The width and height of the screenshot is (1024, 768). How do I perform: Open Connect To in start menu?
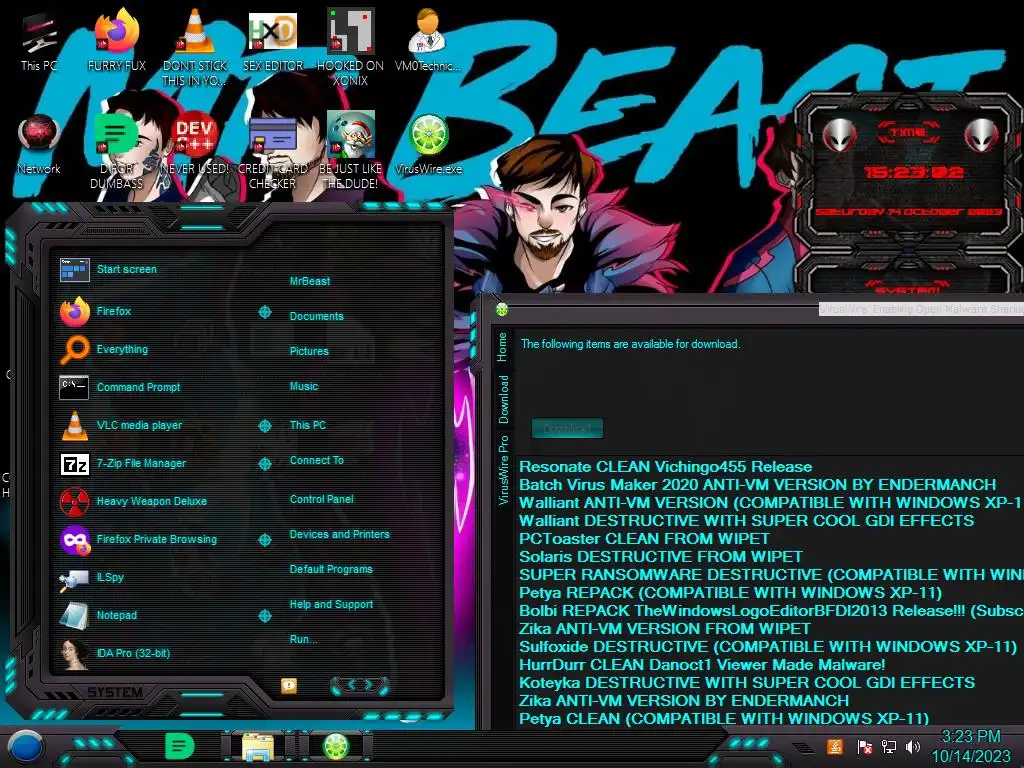[316, 460]
